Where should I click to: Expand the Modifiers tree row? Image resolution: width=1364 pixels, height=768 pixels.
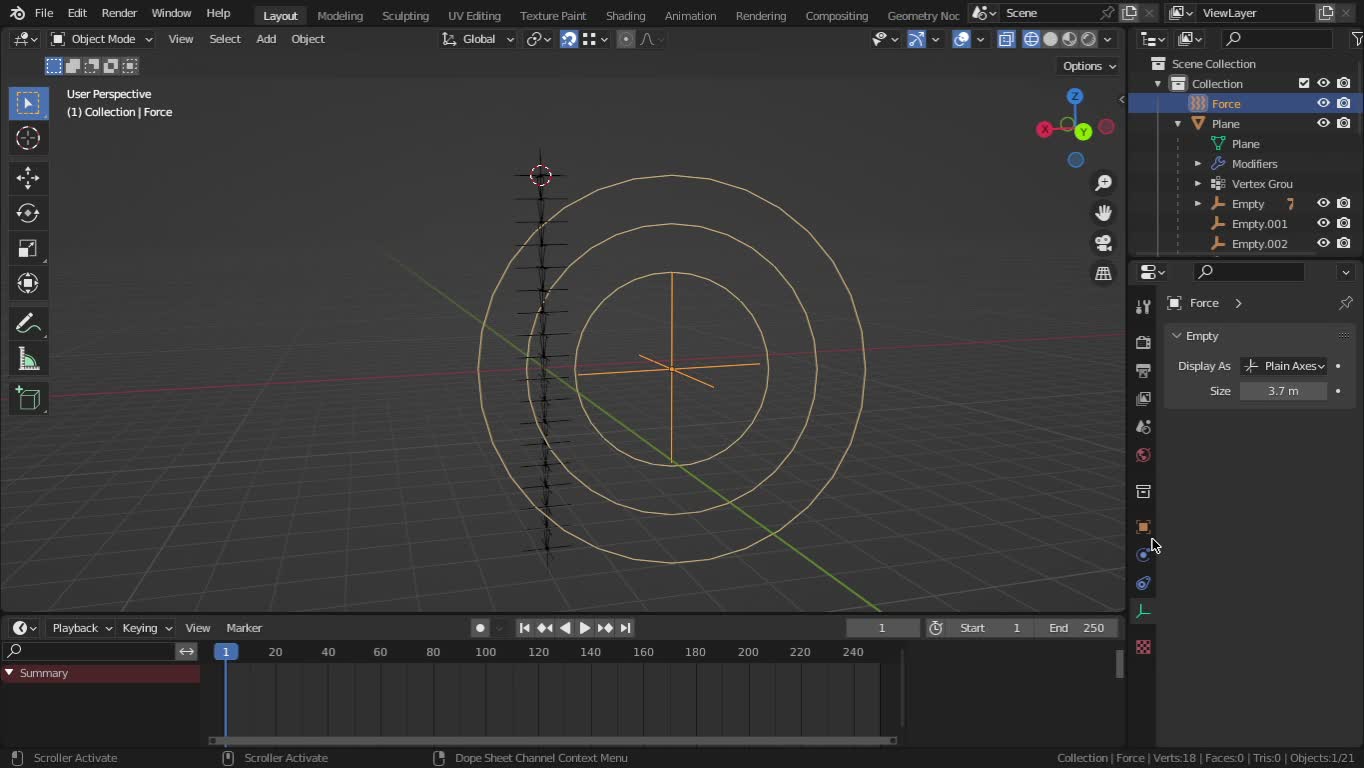coord(1197,164)
